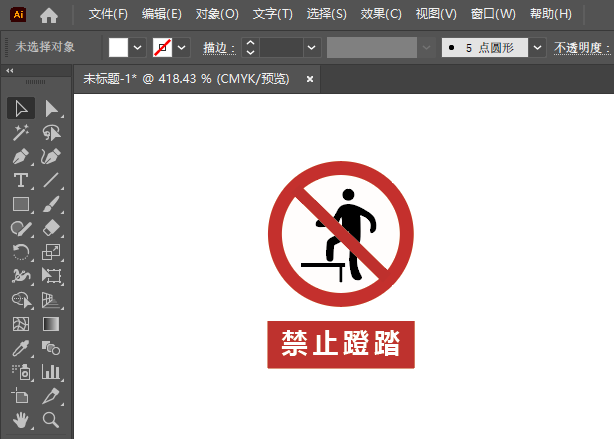Select the Magic Wand tool
The width and height of the screenshot is (614, 439).
[21, 133]
